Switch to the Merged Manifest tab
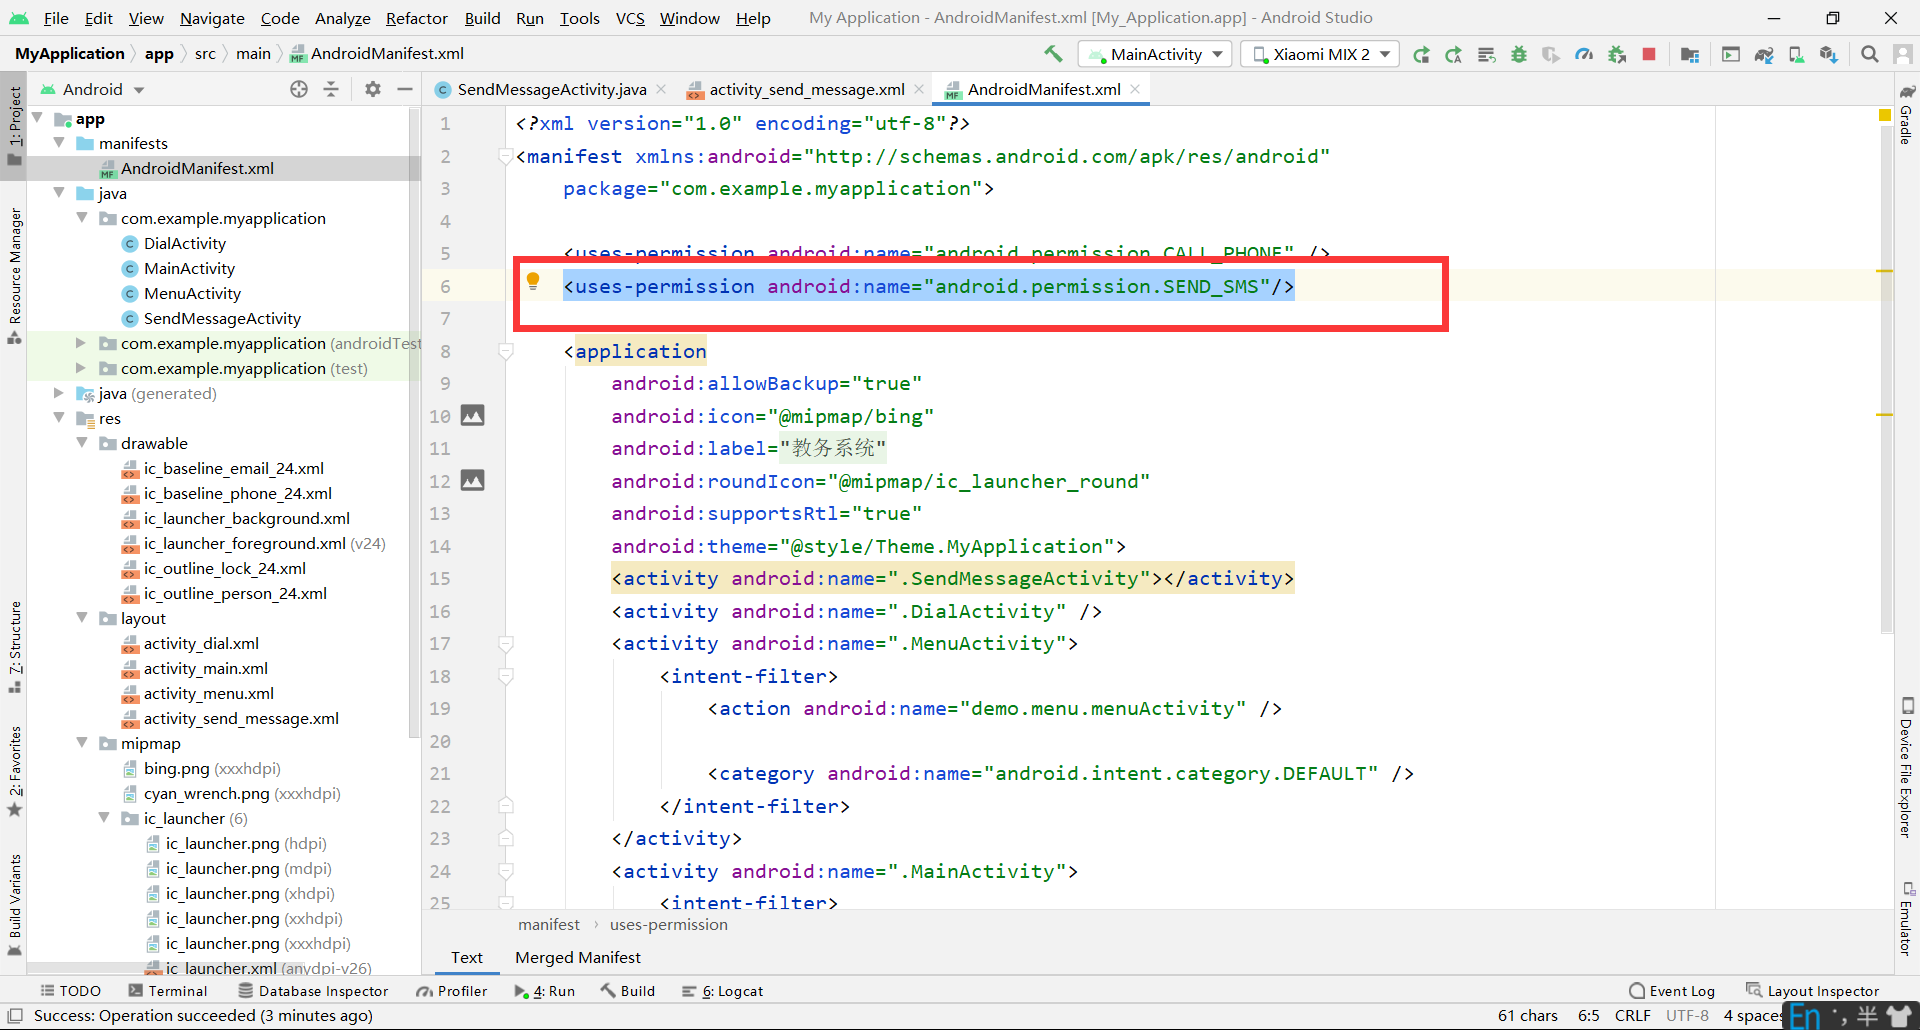 [577, 957]
